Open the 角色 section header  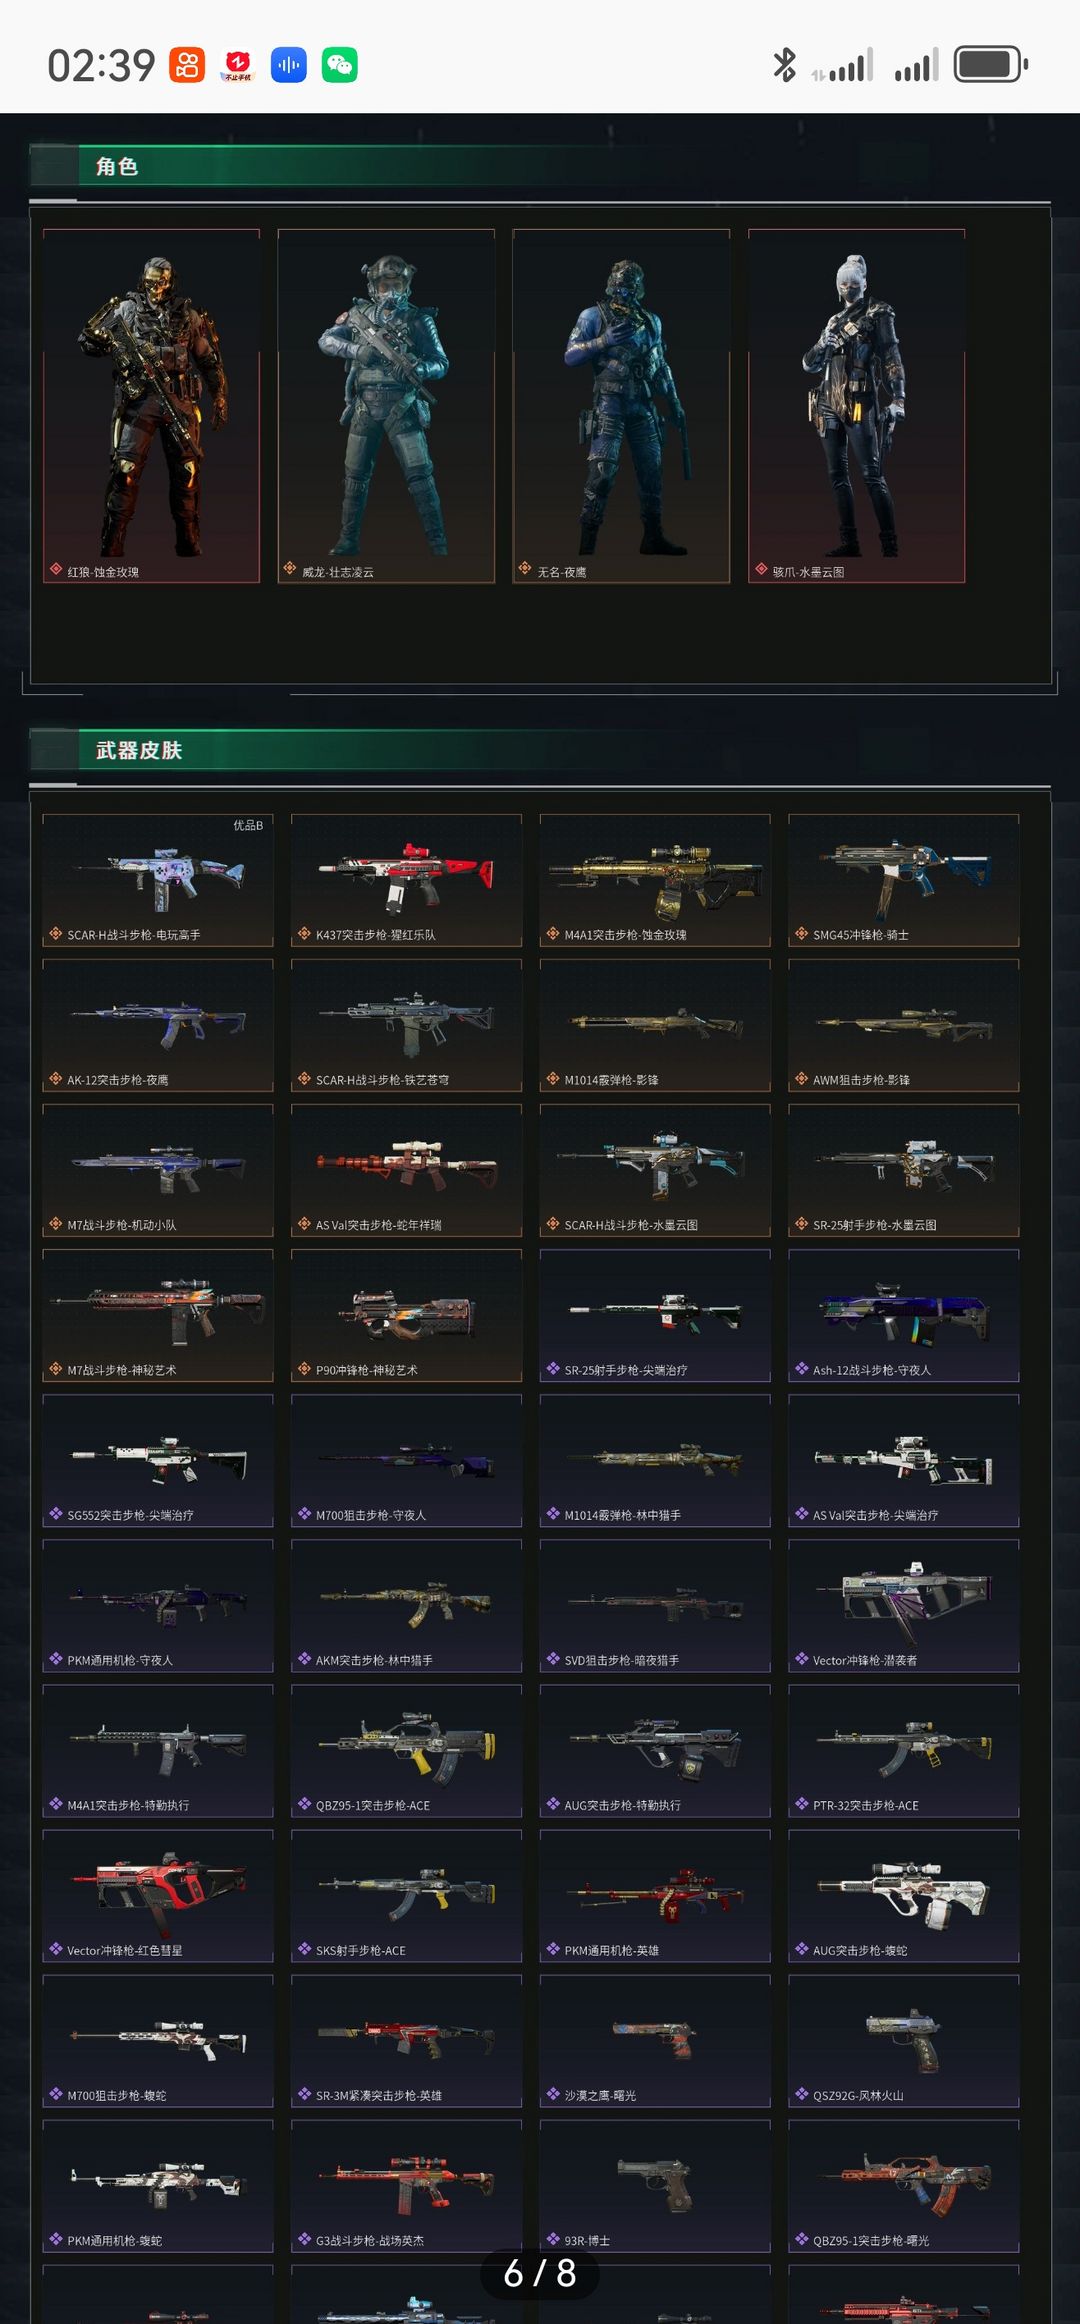(x=117, y=166)
